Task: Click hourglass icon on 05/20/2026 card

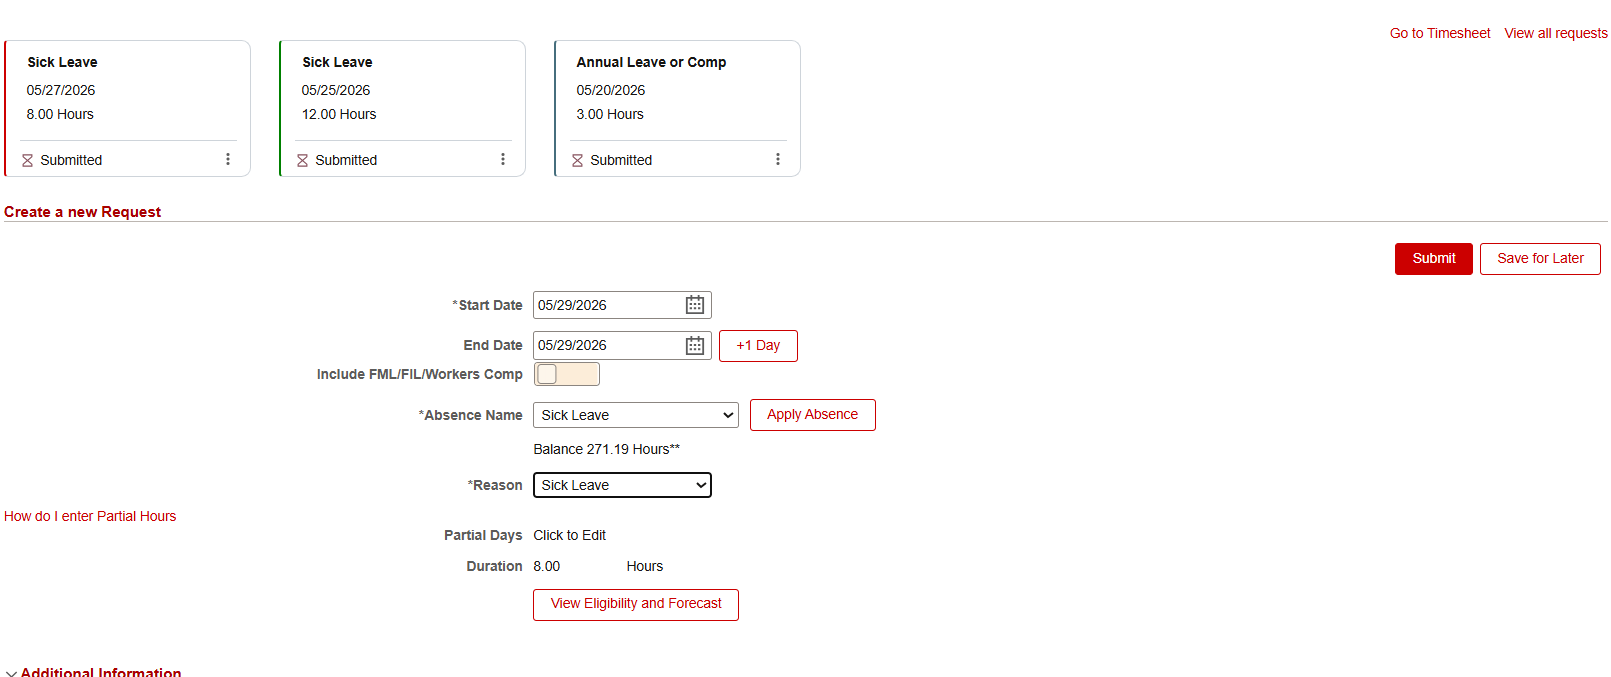Action: point(578,160)
